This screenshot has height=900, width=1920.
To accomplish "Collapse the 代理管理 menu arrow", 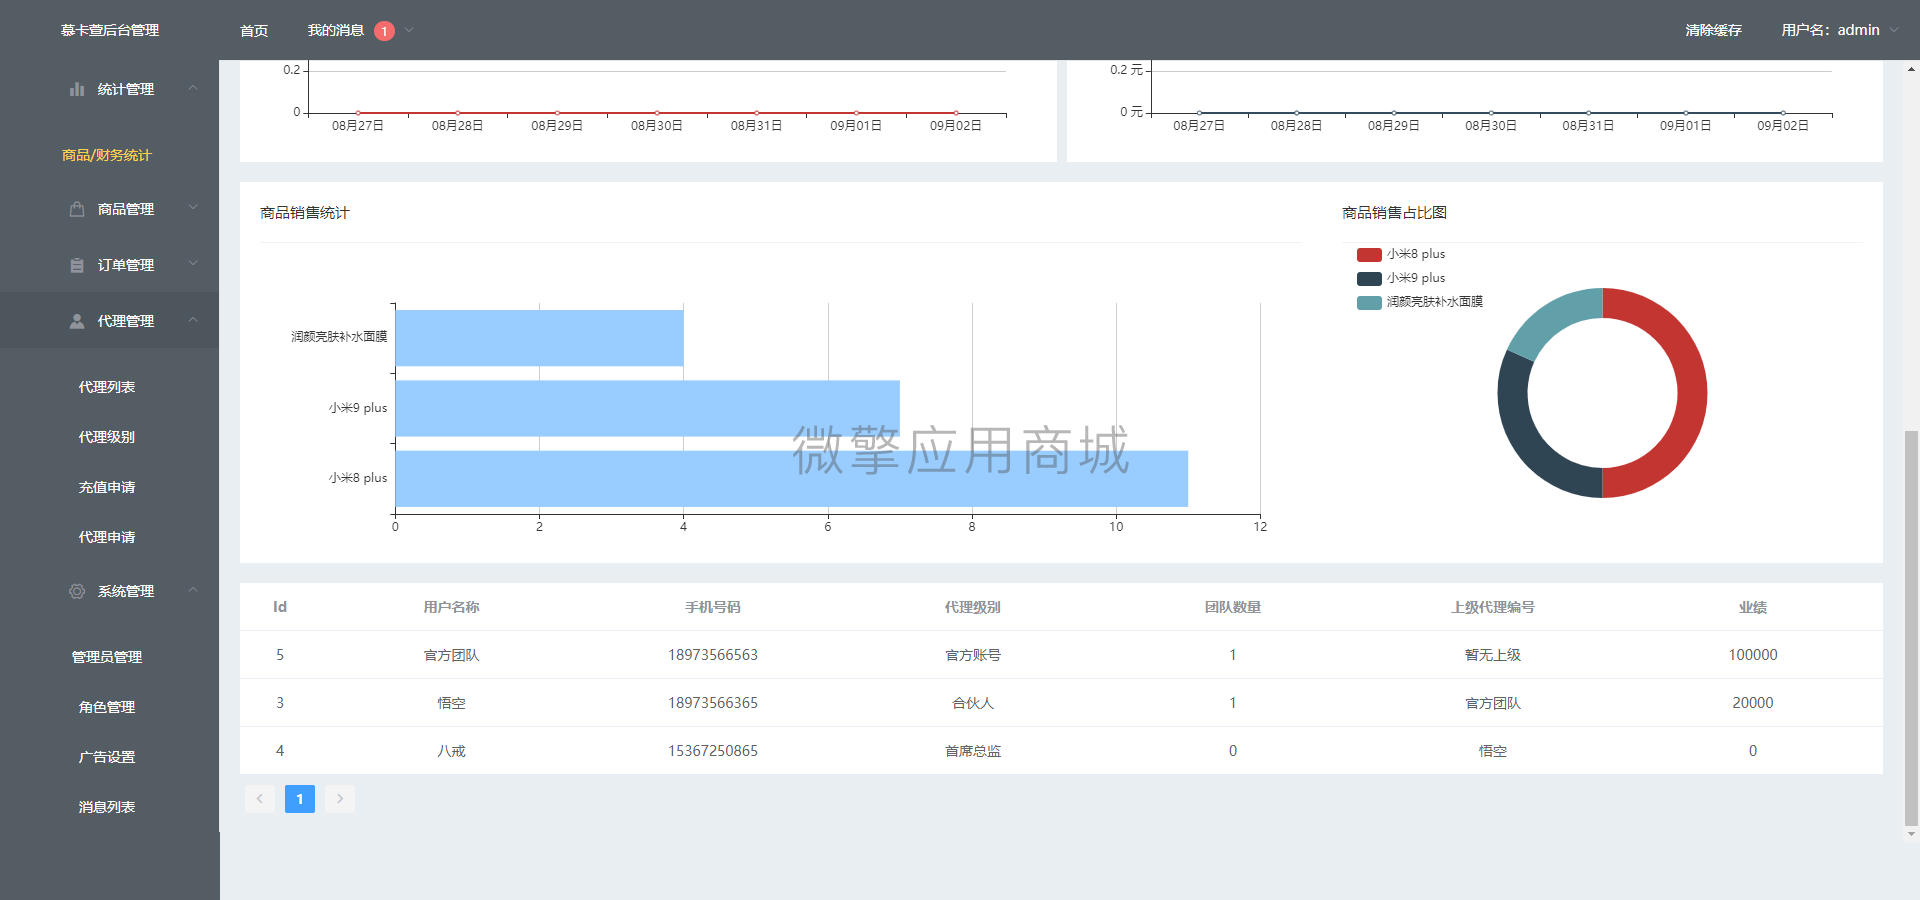I will tap(193, 320).
